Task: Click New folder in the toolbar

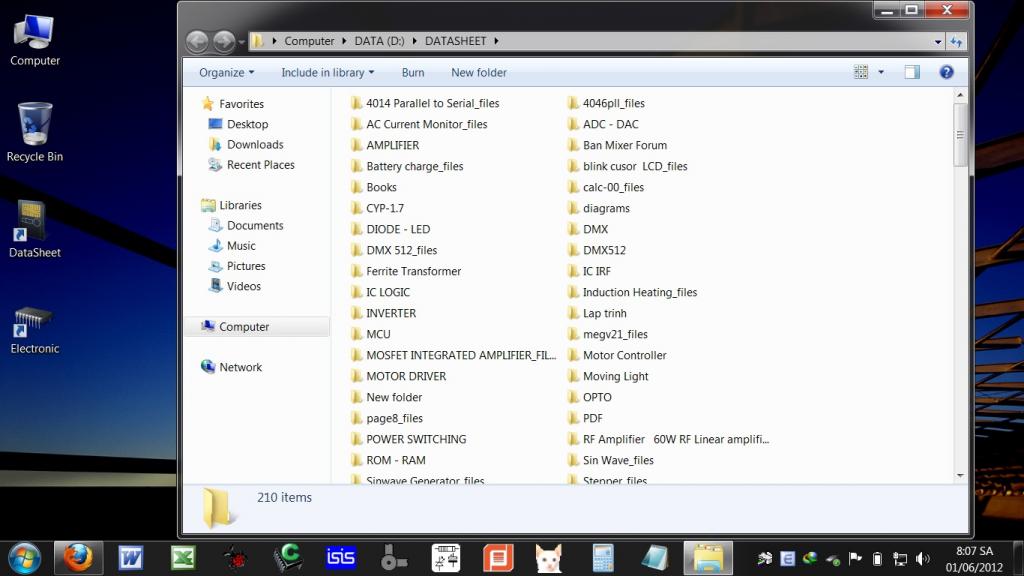Action: pyautogui.click(x=479, y=72)
